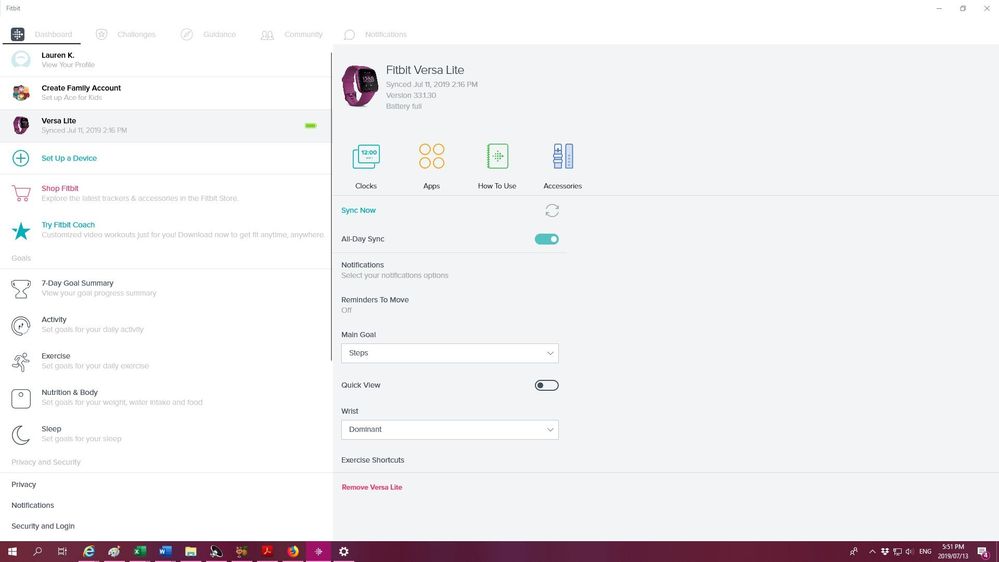The height and width of the screenshot is (562, 999).
Task: Open Windows Action Center notifications
Action: (984, 552)
